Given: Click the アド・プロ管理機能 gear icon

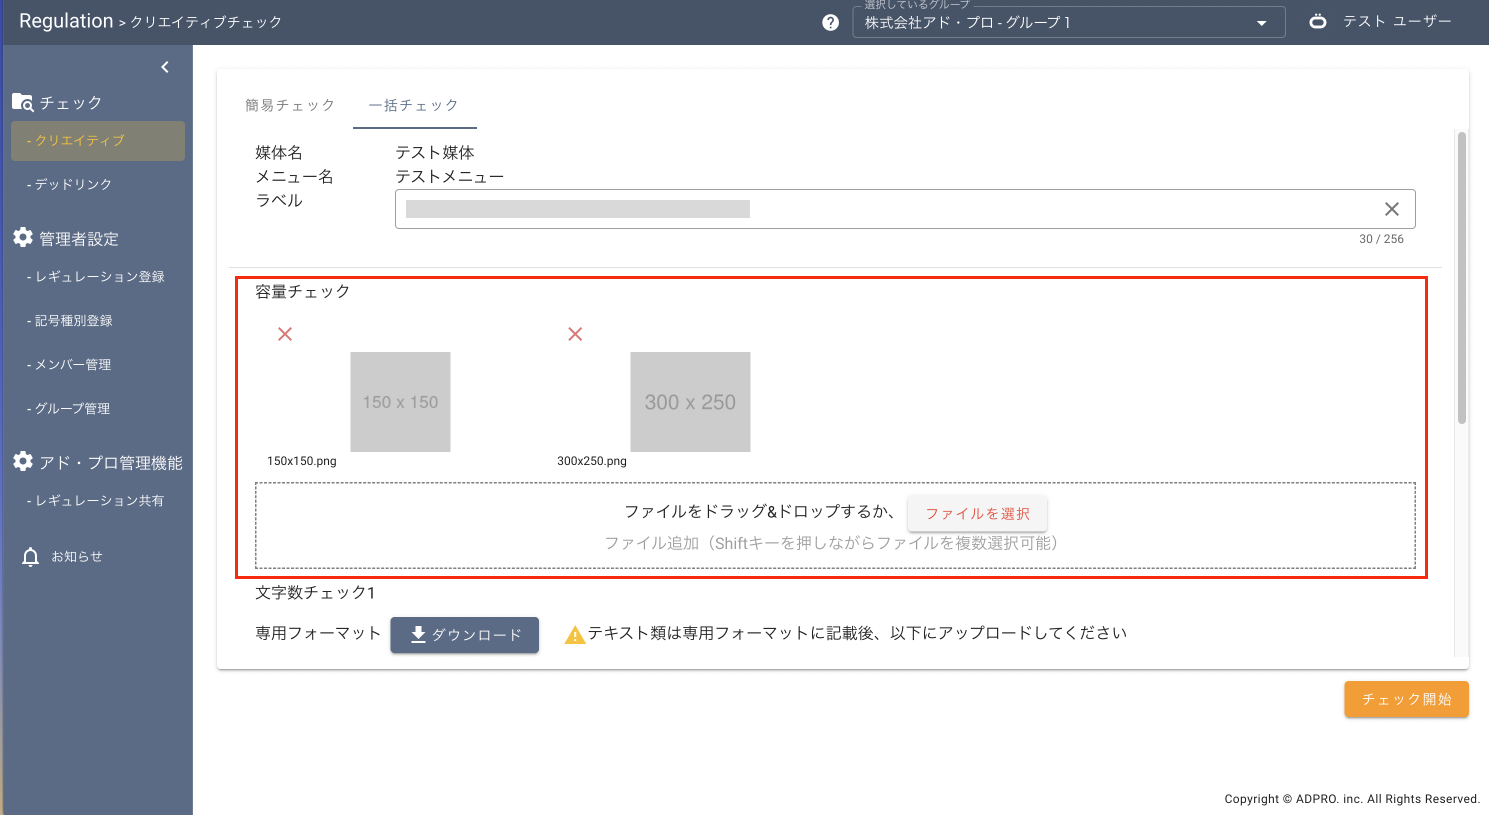Looking at the screenshot, I should point(23,462).
